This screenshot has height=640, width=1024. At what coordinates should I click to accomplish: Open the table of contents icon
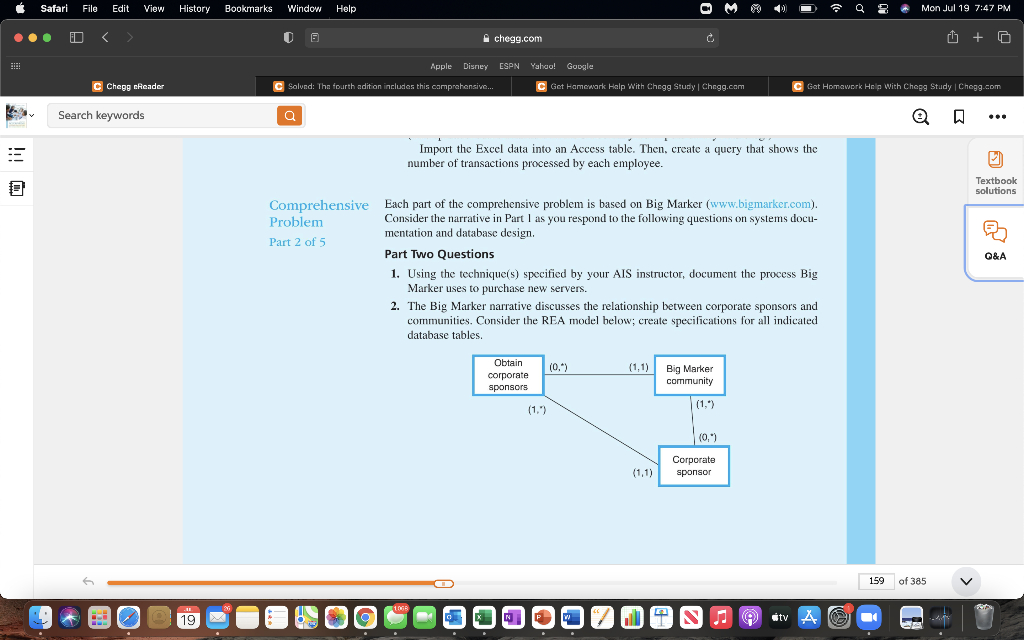coord(15,155)
